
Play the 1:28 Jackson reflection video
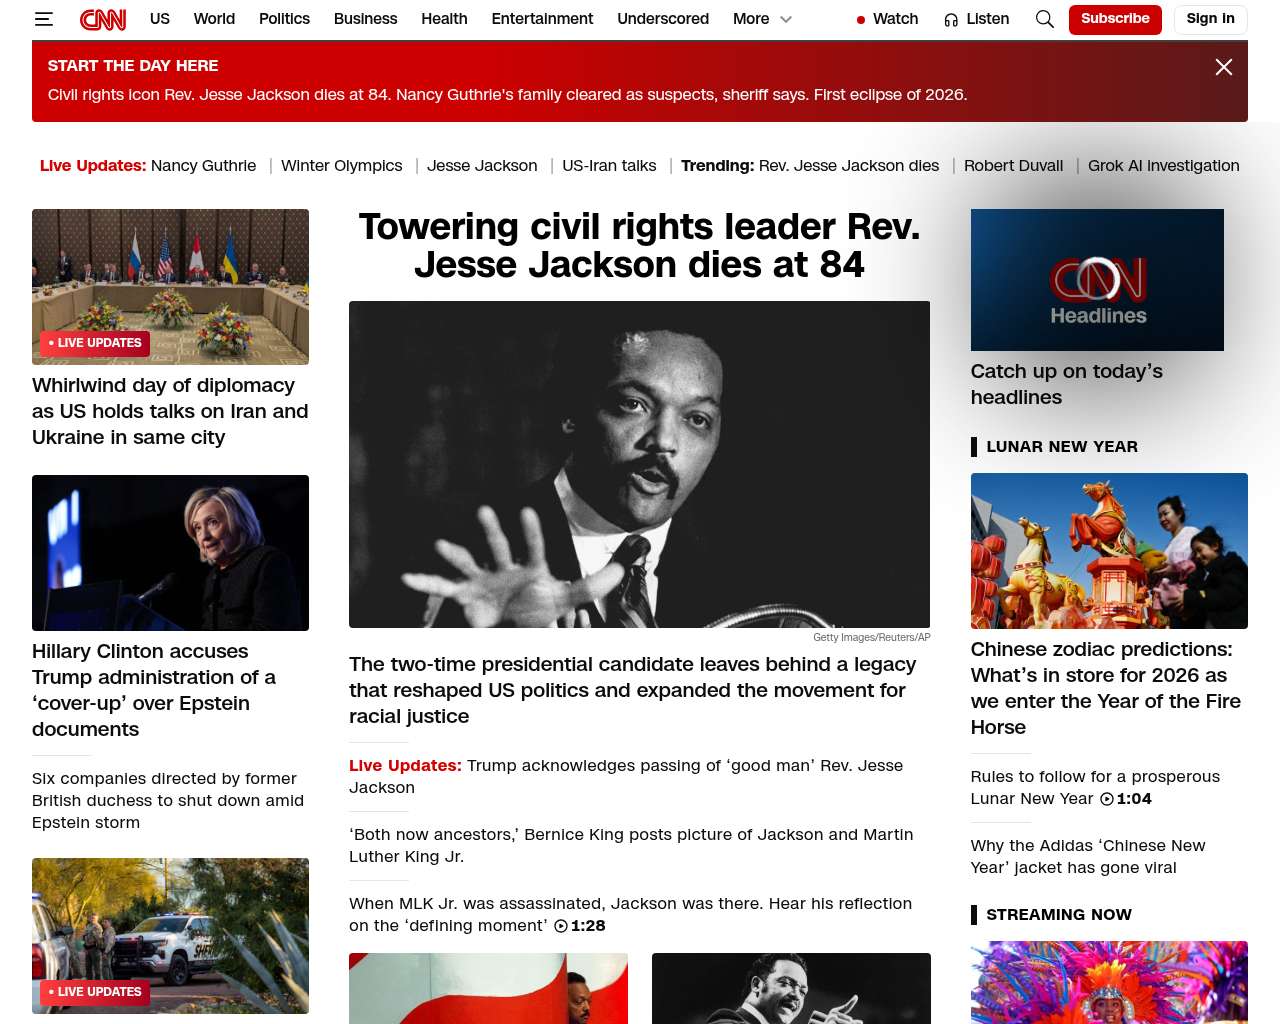(561, 926)
